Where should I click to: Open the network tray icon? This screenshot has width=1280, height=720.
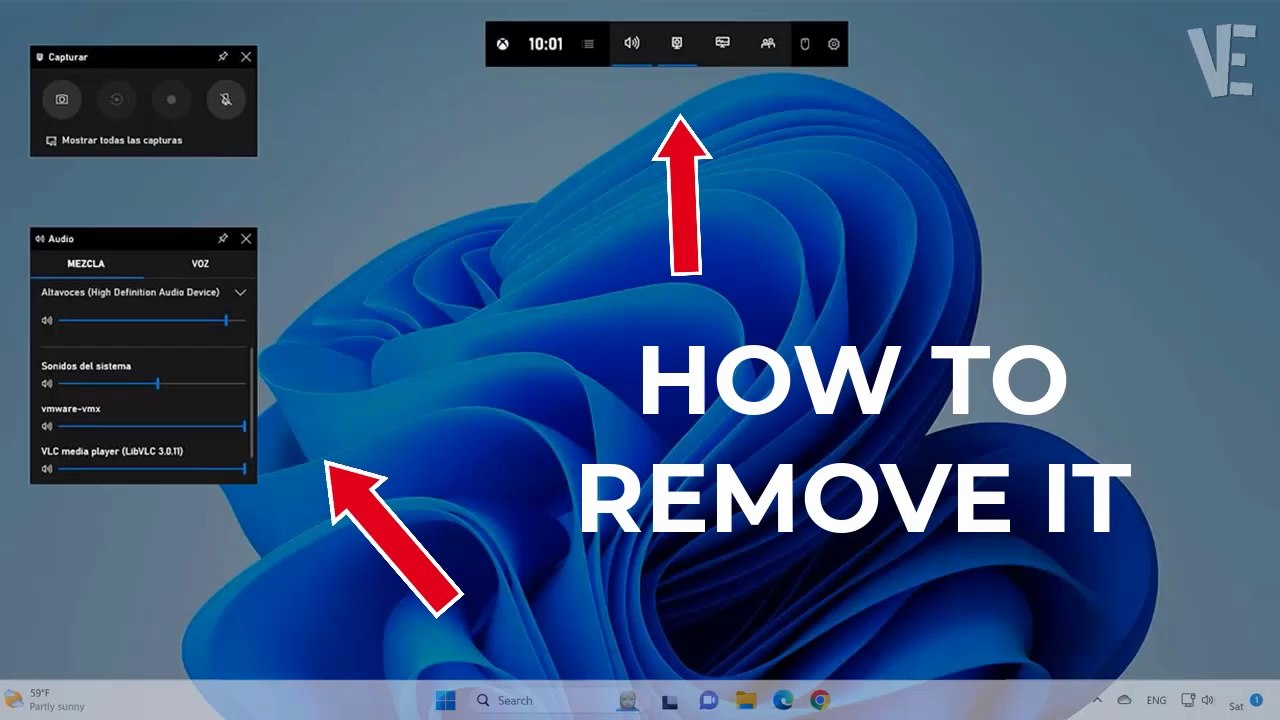(x=1188, y=700)
